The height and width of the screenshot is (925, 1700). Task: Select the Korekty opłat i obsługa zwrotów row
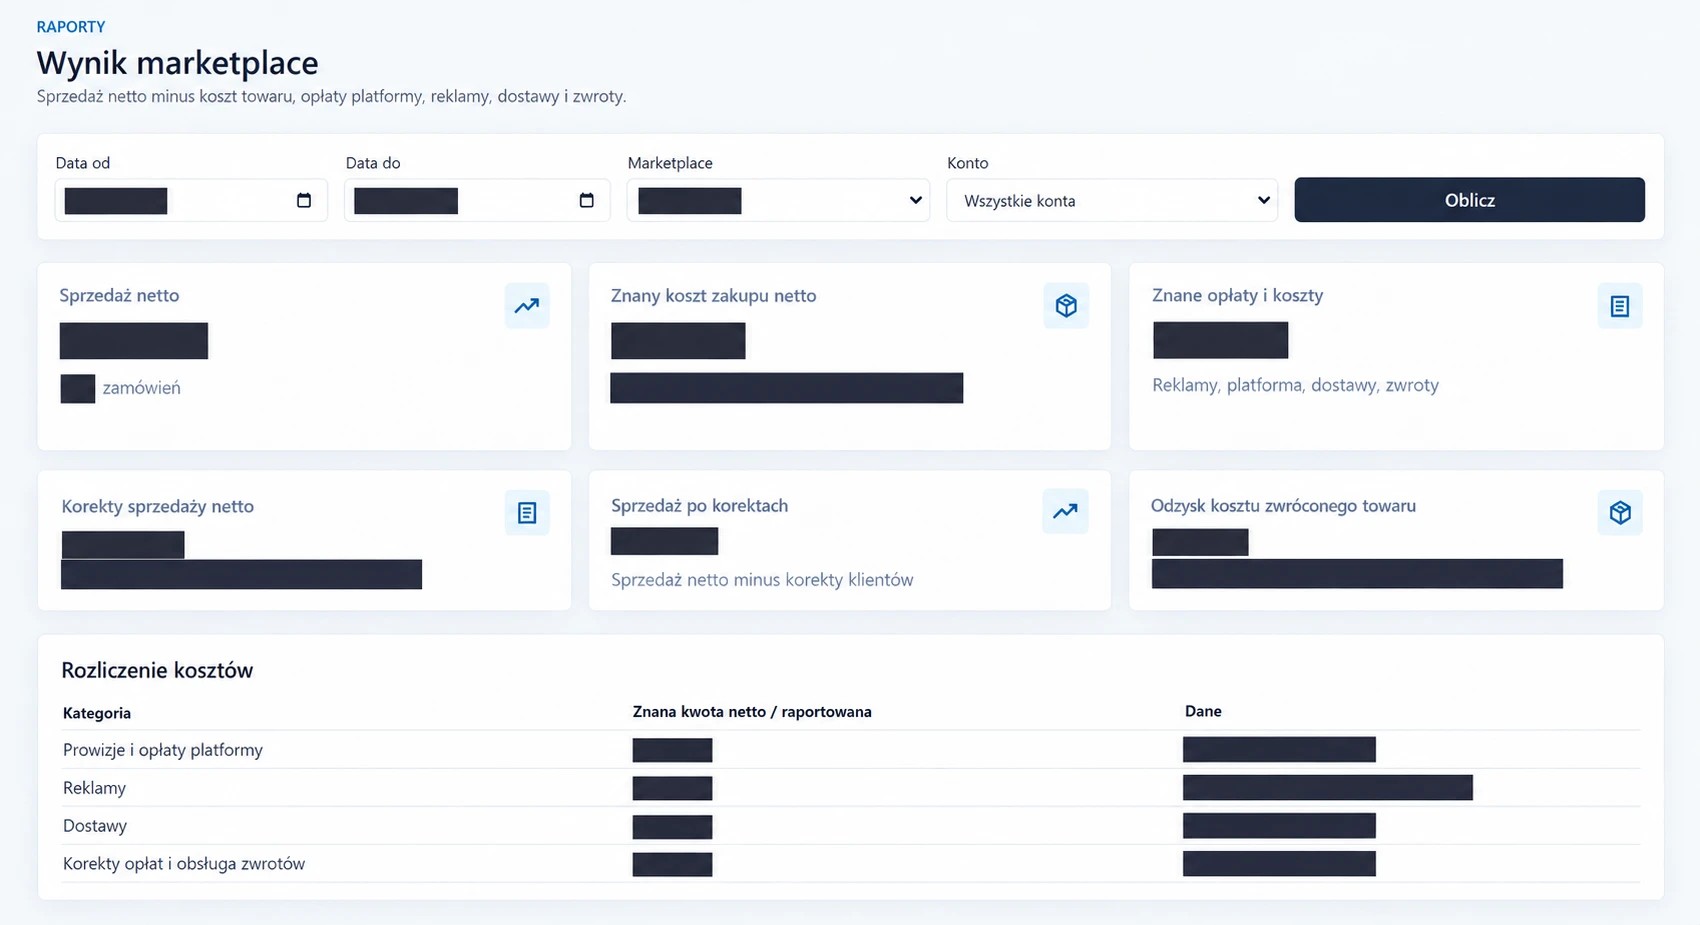851,864
